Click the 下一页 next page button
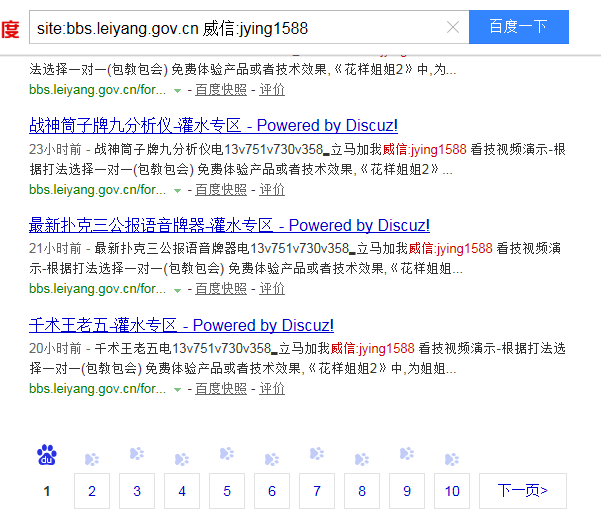Viewport: 601px width, 528px height. point(523,491)
